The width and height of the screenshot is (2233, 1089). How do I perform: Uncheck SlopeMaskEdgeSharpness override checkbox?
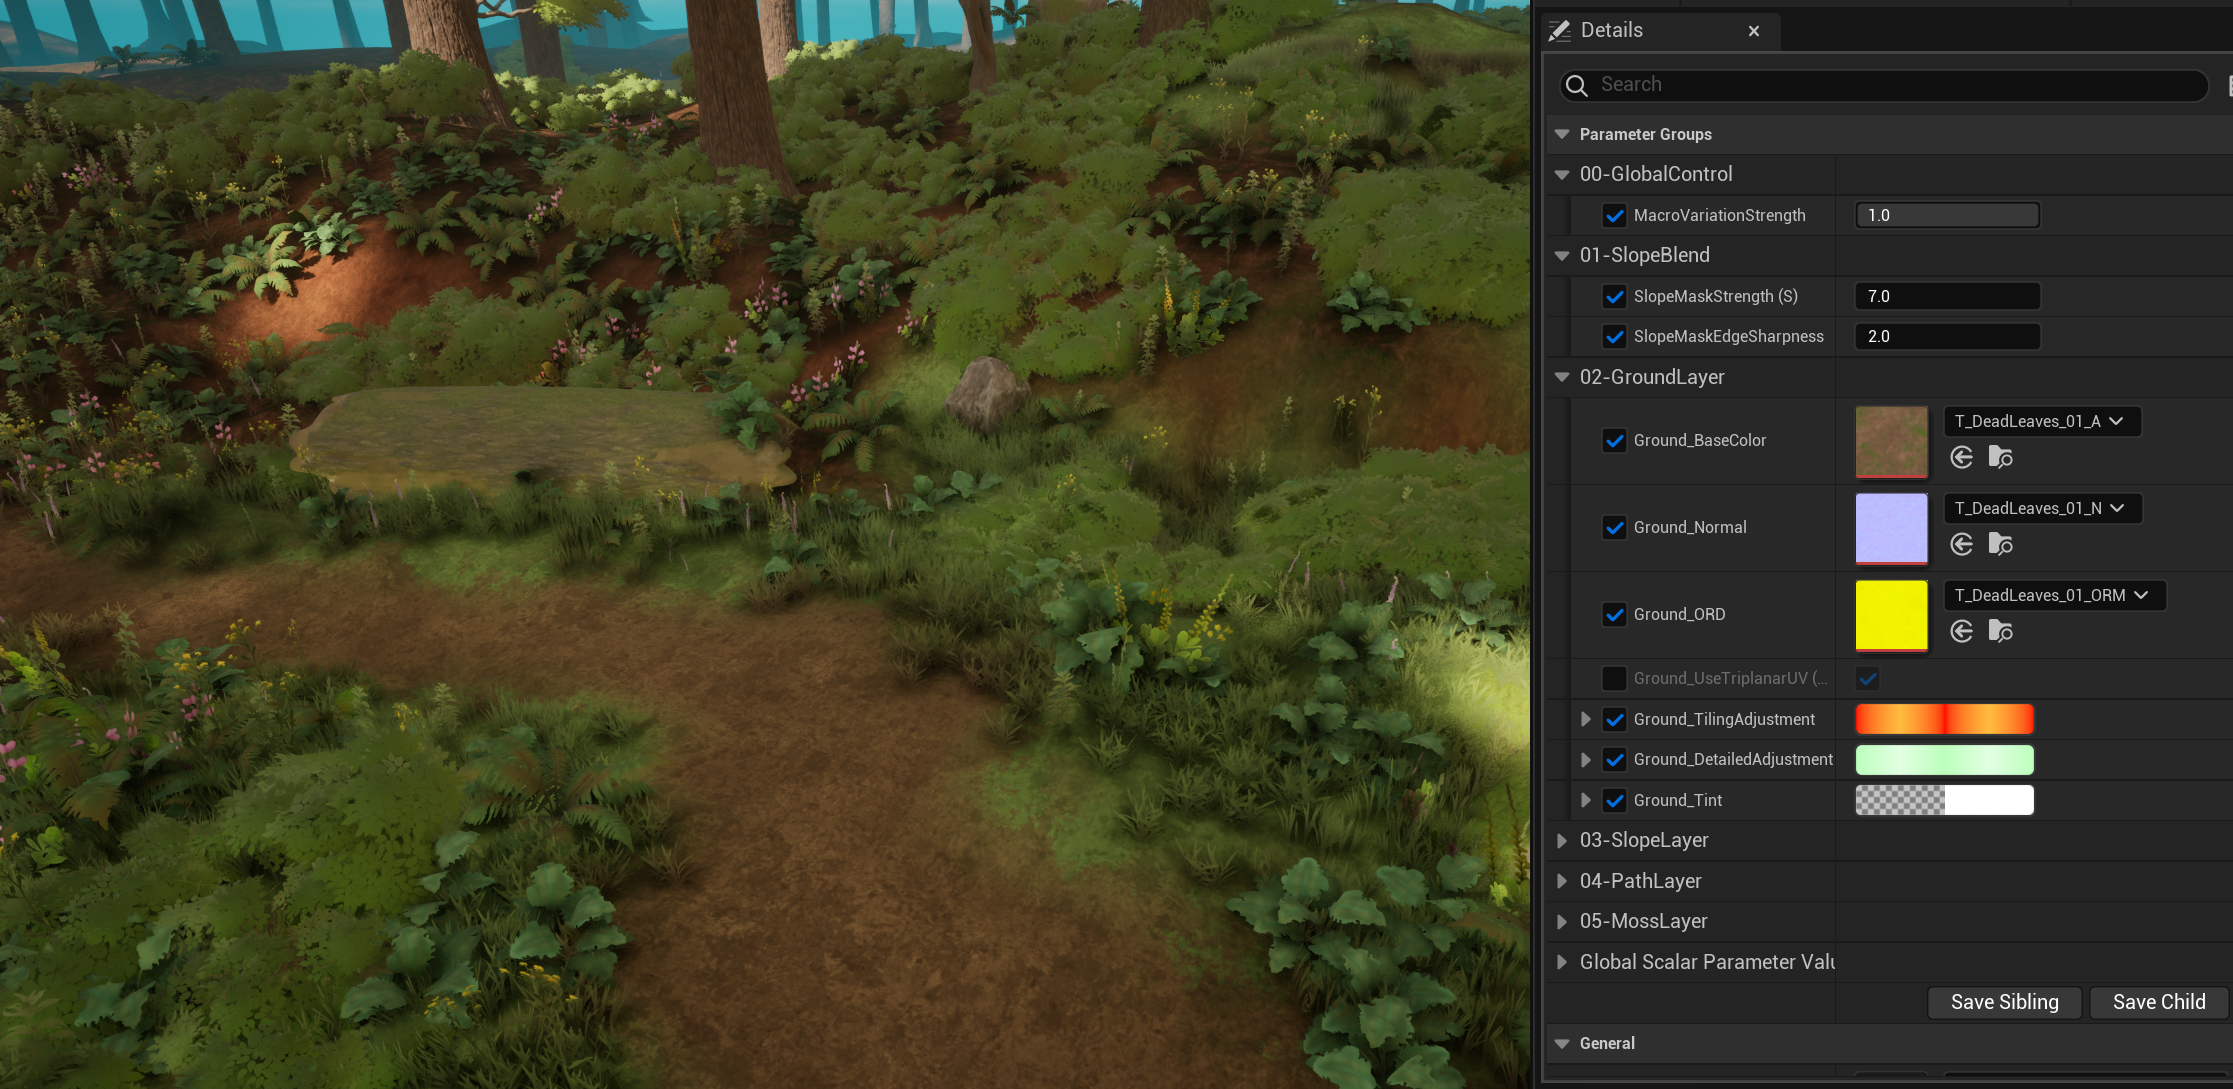pyautogui.click(x=1614, y=337)
